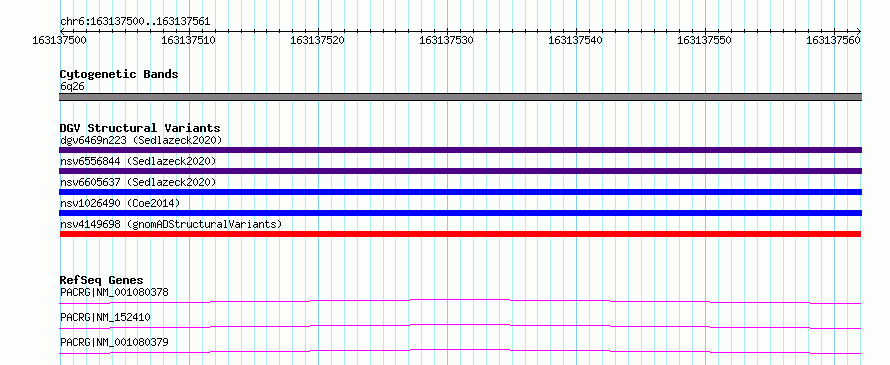Open variant nsv6556844 (Sedlazeck2020) label
This screenshot has width=890, height=365.
[x=138, y=161]
